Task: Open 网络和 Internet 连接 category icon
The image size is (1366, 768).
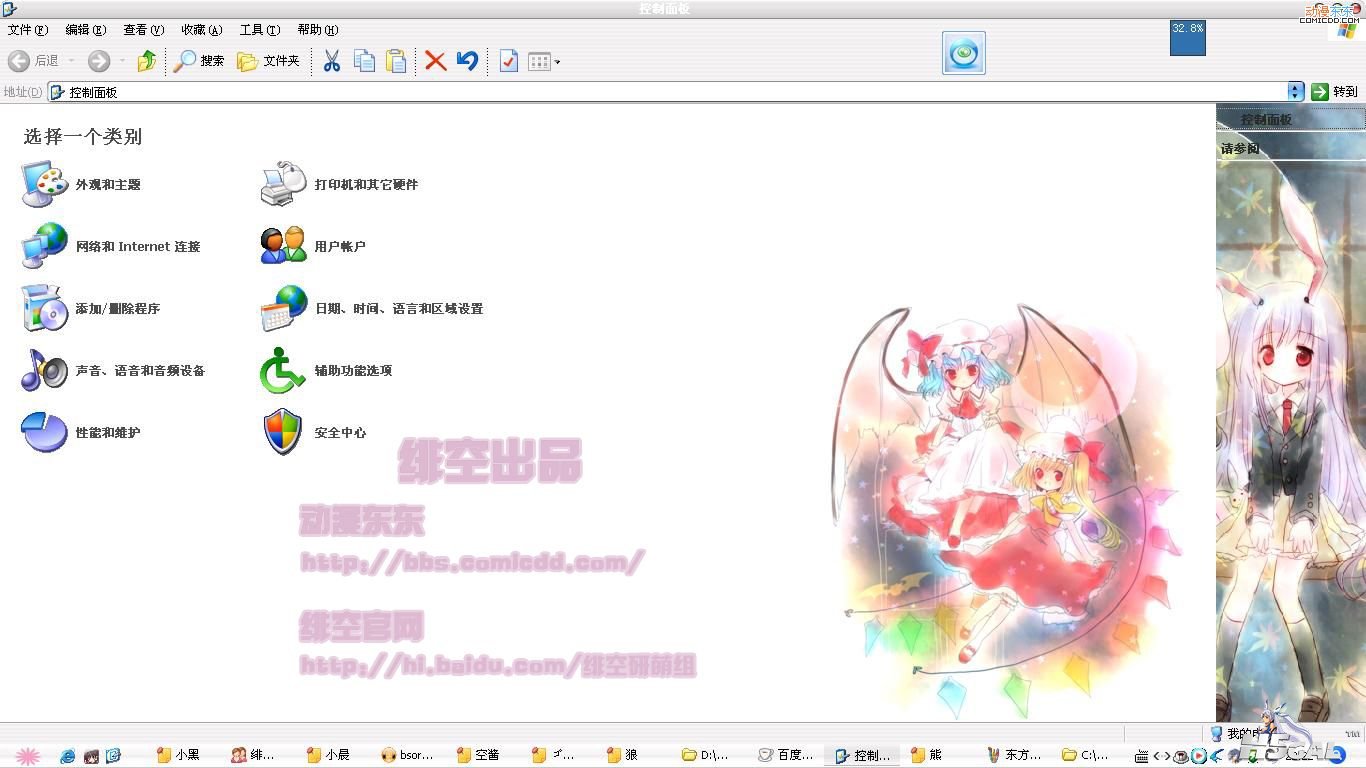Action: click(45, 246)
